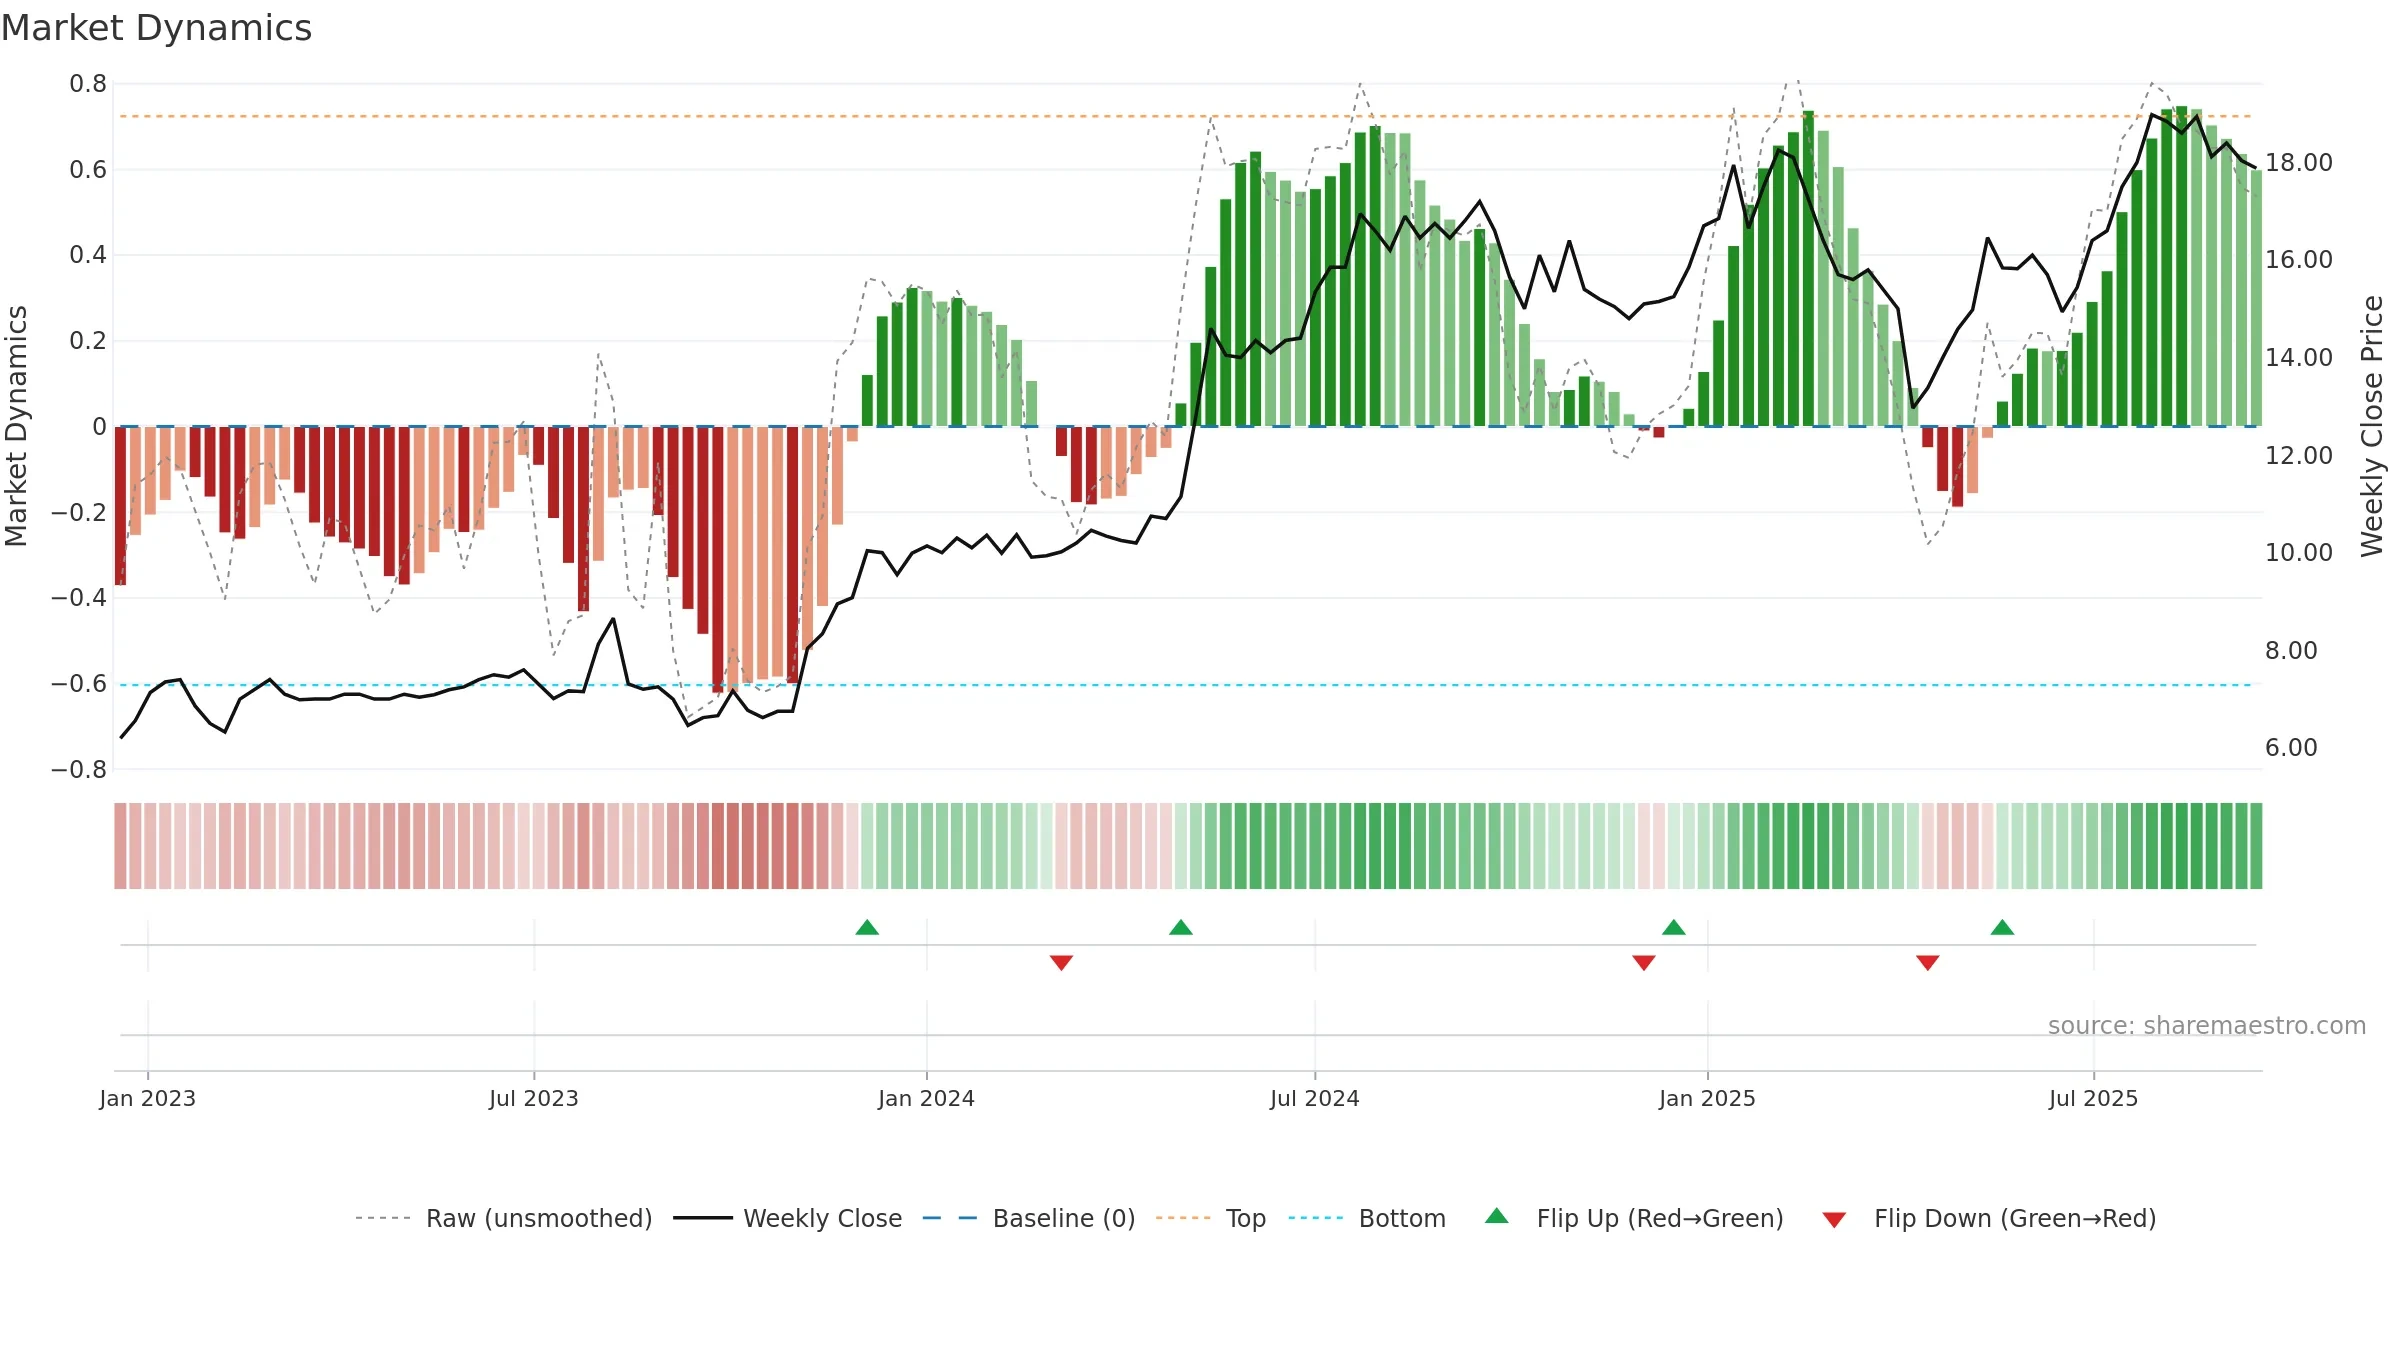Click the −0.4 left axis tick
The width and height of the screenshot is (2400, 1350).
click(79, 598)
